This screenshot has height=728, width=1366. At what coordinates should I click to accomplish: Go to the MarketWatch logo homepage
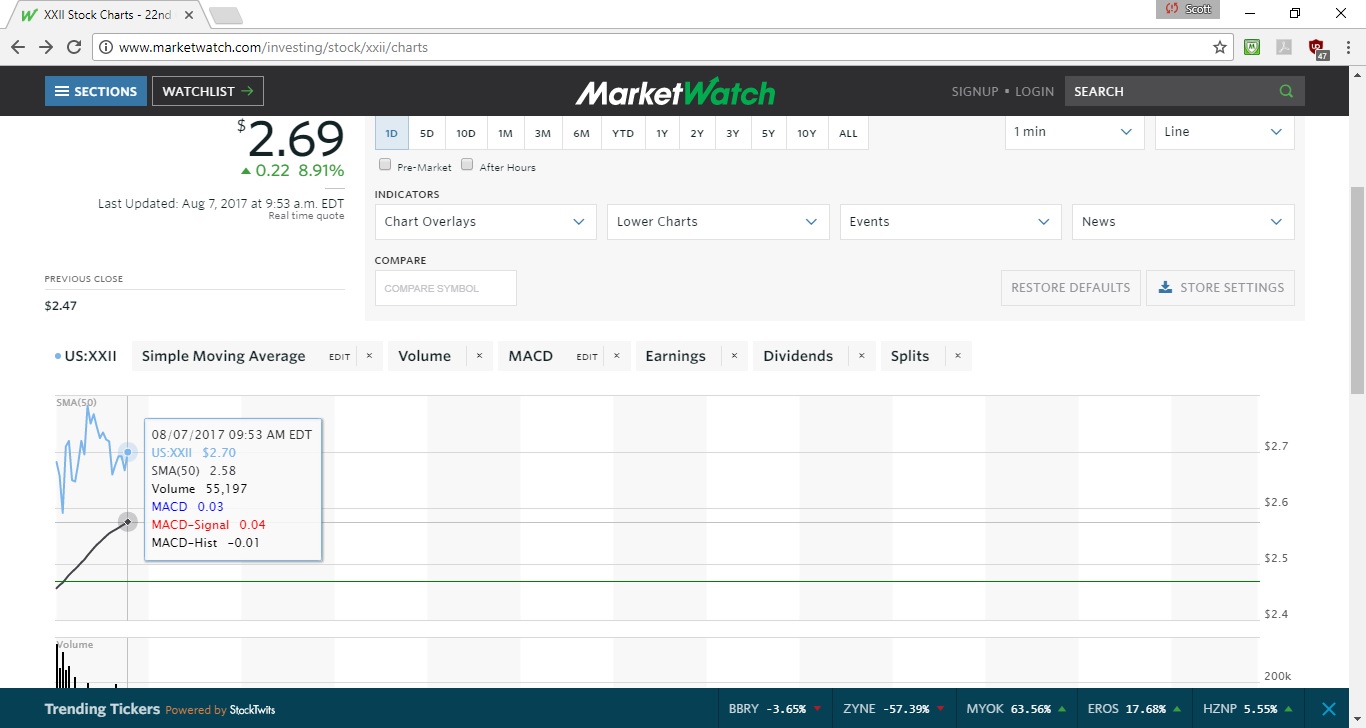675,91
